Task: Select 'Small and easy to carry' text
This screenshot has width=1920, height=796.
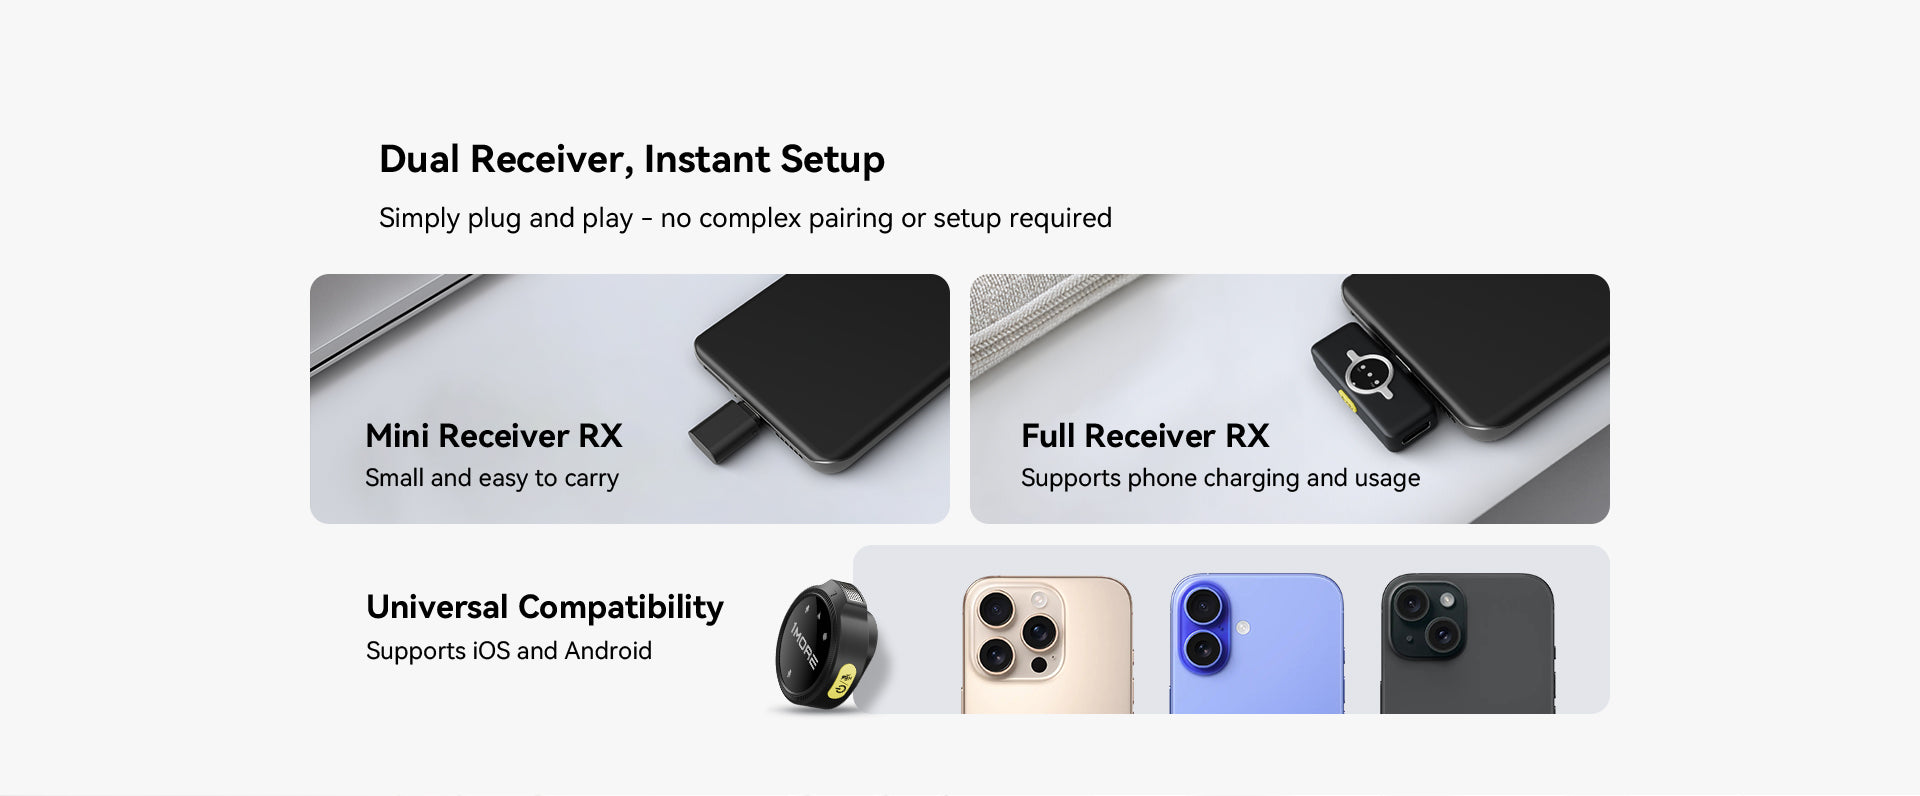Action: tap(492, 478)
